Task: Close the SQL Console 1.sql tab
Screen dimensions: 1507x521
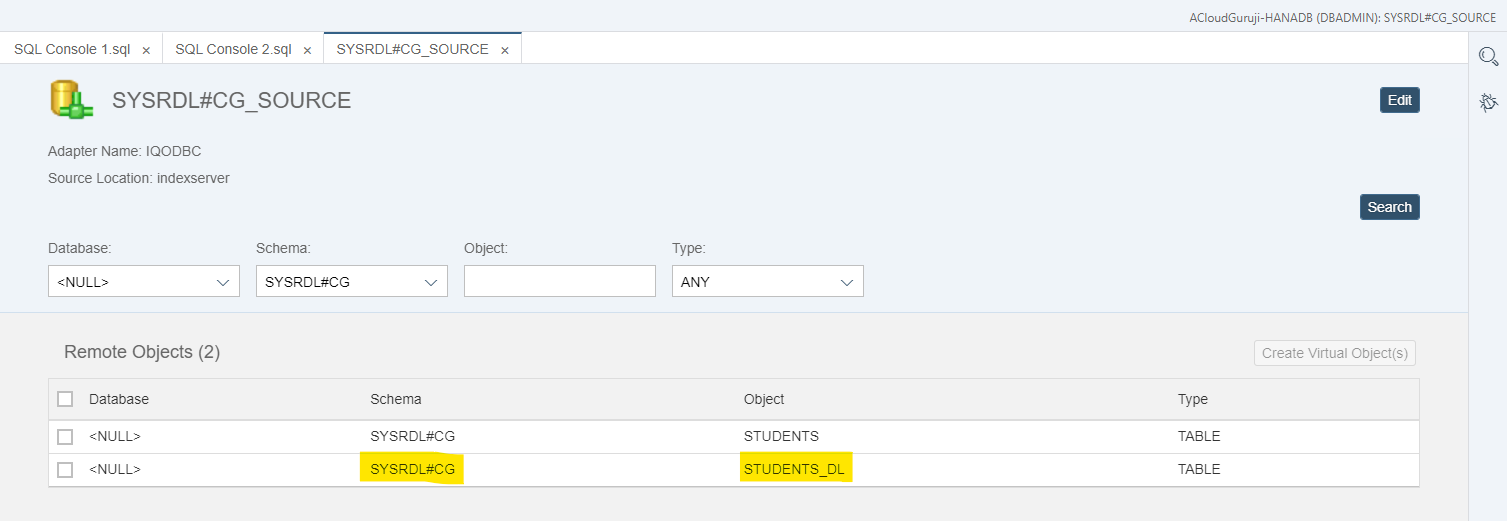Action: 146,49
